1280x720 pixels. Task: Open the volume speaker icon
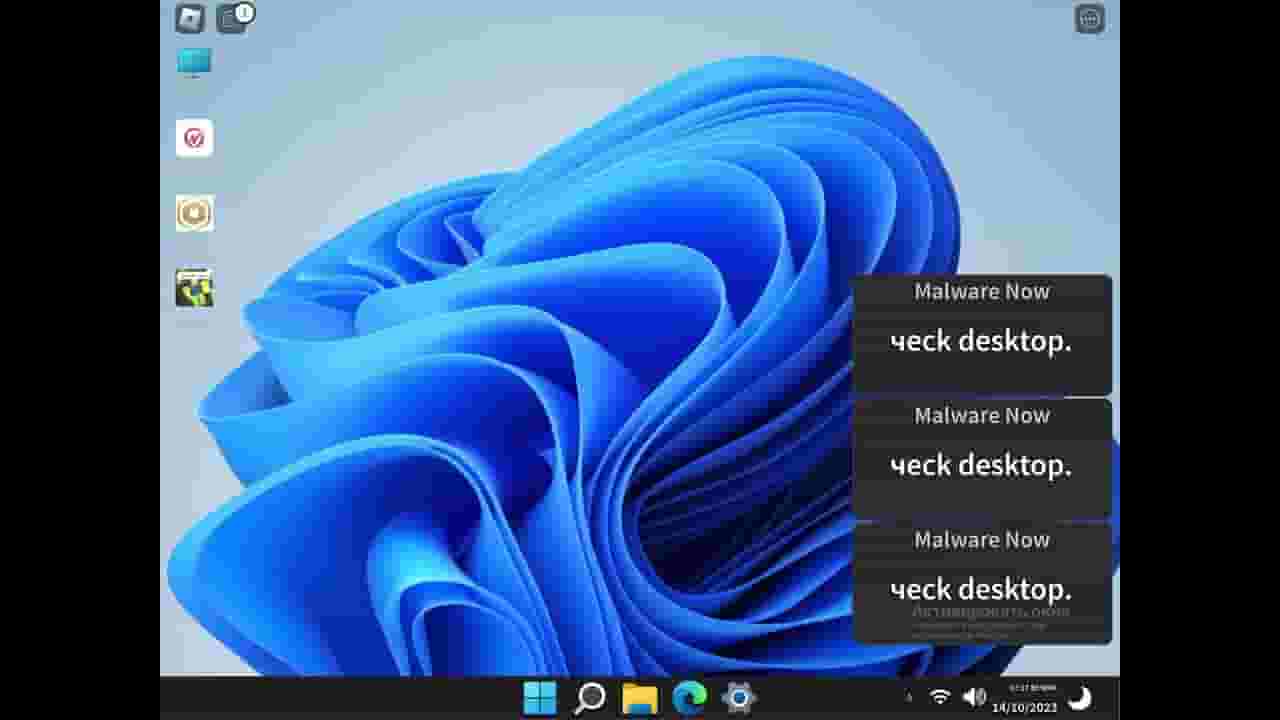[973, 697]
